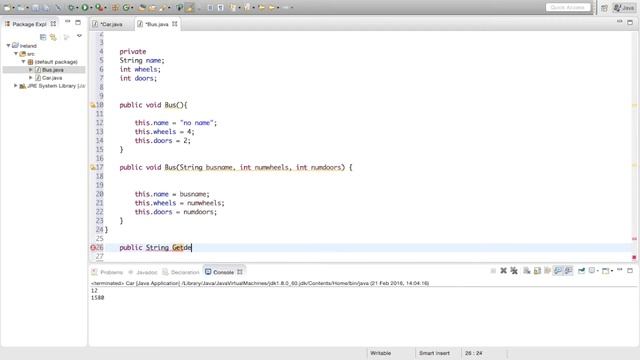Open the New file wizard icon
Viewport: 640px width, 360px height.
tap(7, 7)
